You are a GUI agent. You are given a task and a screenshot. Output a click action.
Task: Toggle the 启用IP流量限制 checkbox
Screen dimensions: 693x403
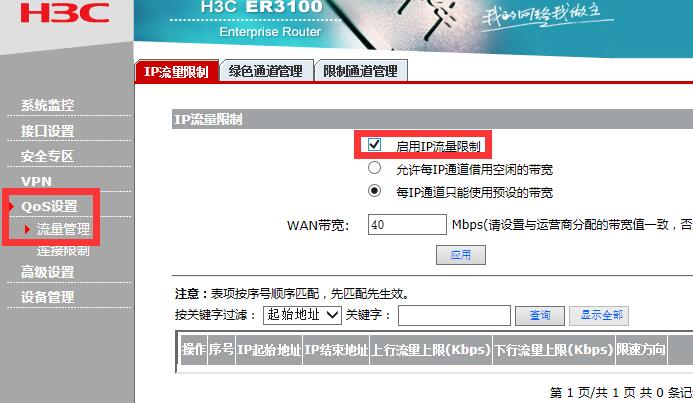(374, 144)
